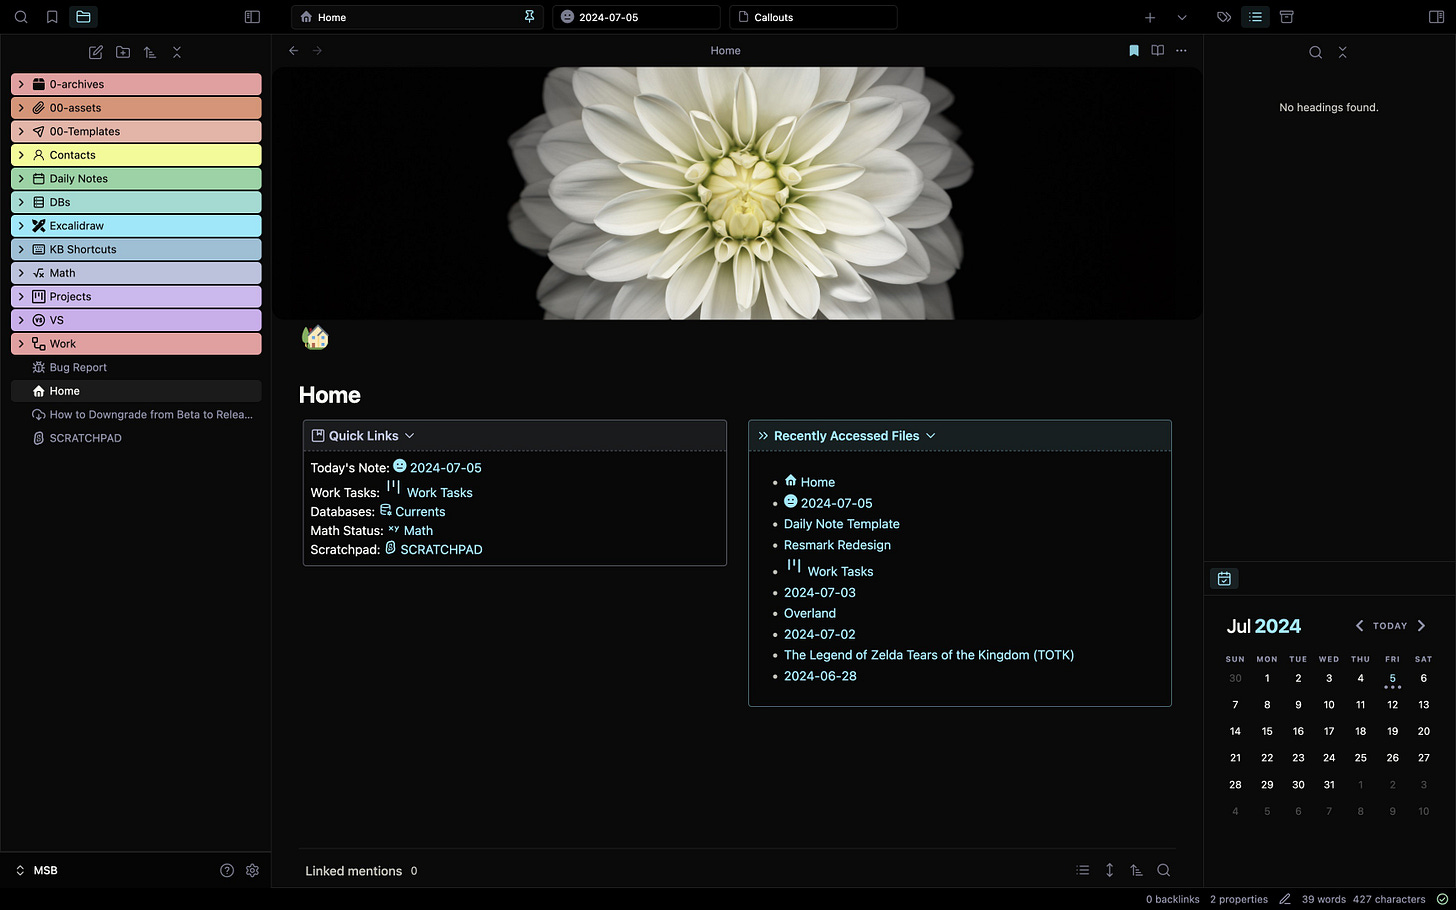Image resolution: width=1456 pixels, height=910 pixels.
Task: Open a new tab with plus icon
Action: [x=1150, y=17]
